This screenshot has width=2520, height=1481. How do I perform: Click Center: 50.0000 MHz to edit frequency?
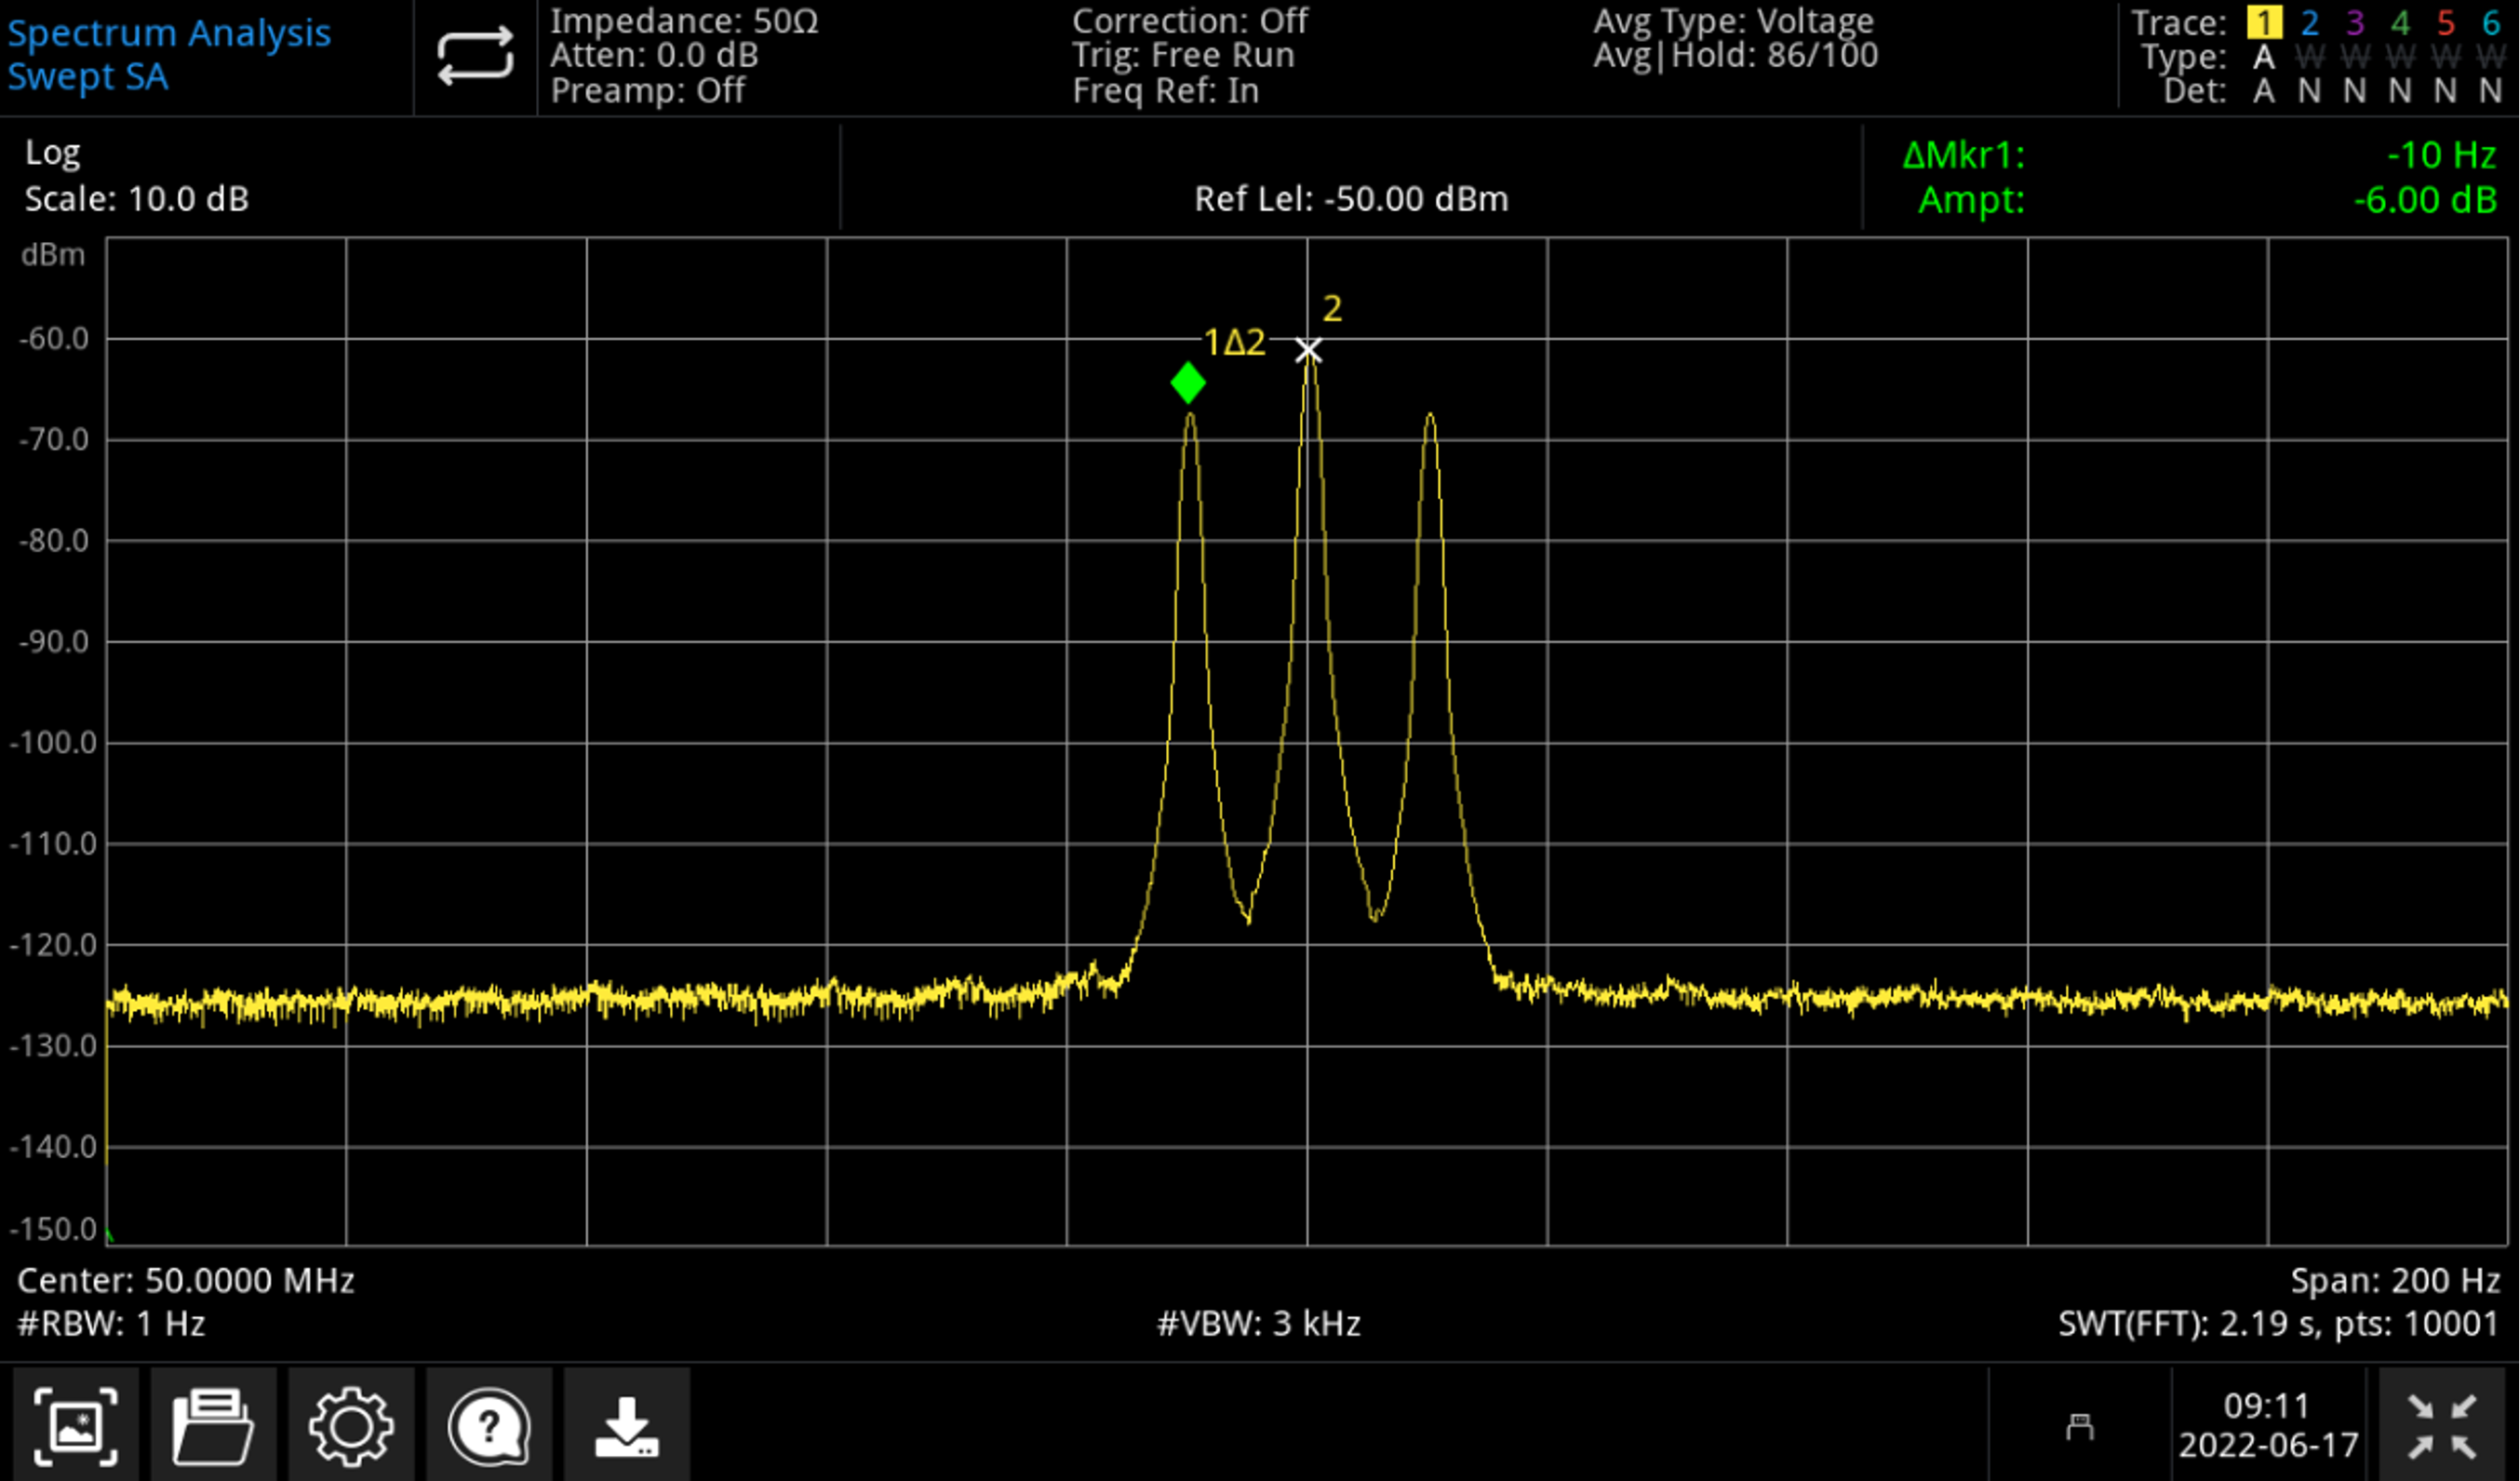(x=183, y=1279)
